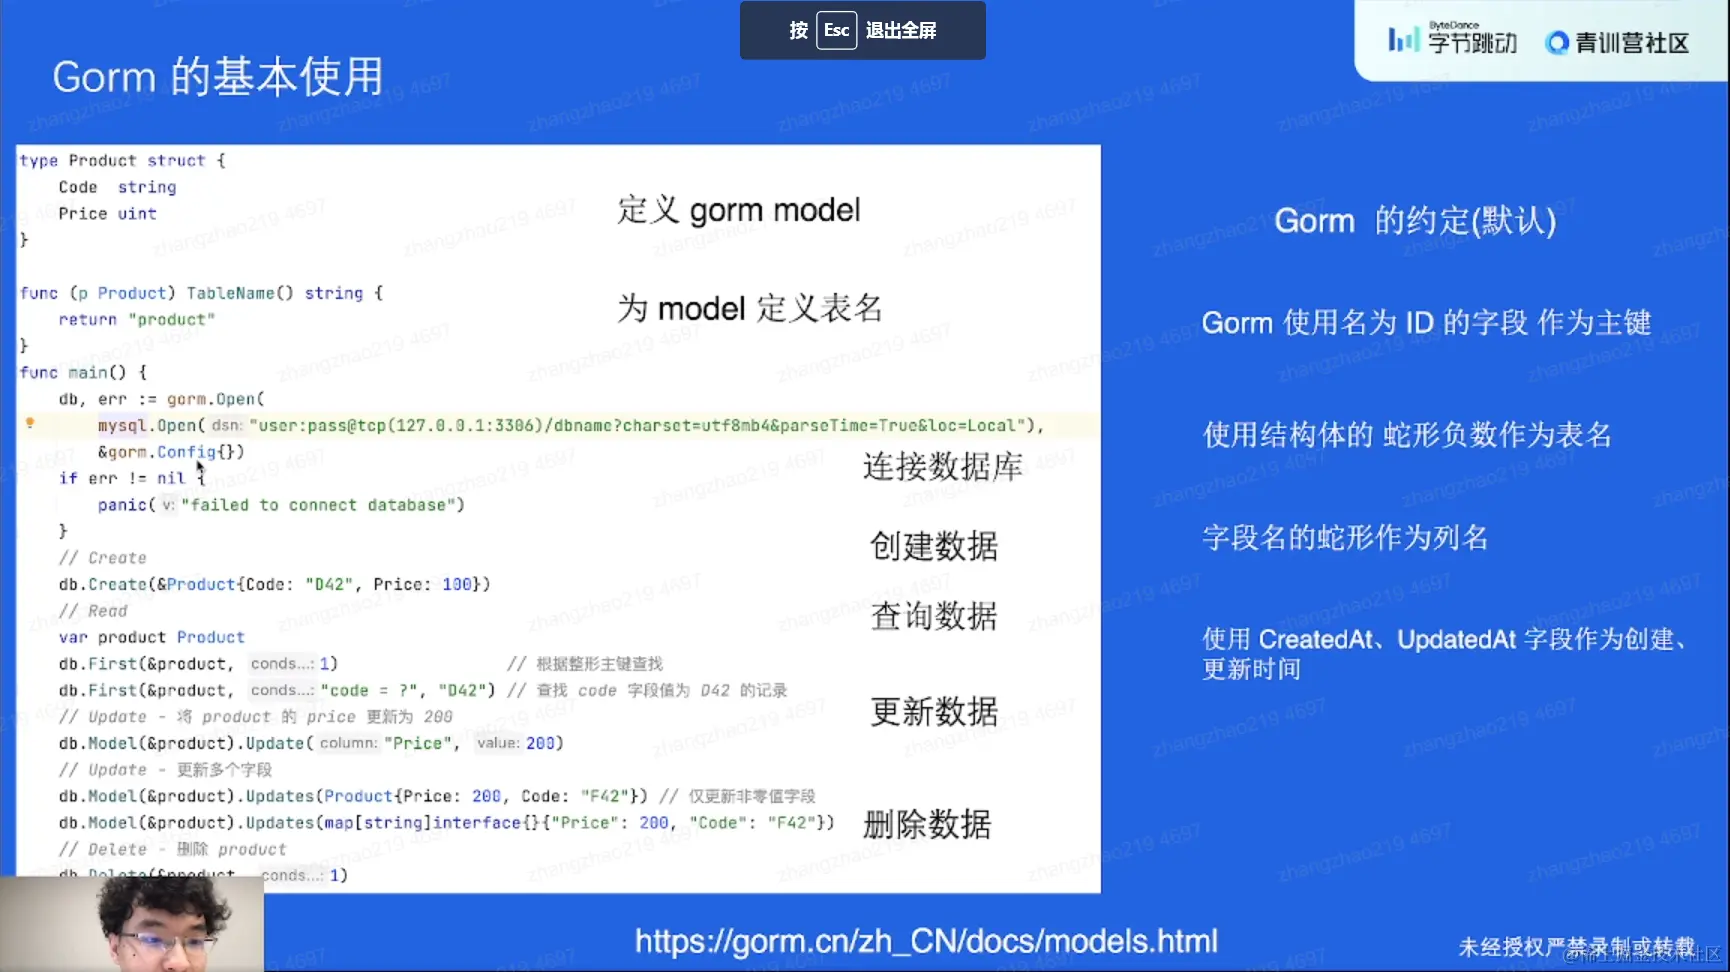The image size is (1730, 972).
Task: Click the yellow lightbulb hint icon in the code gutter
Action: click(x=30, y=424)
